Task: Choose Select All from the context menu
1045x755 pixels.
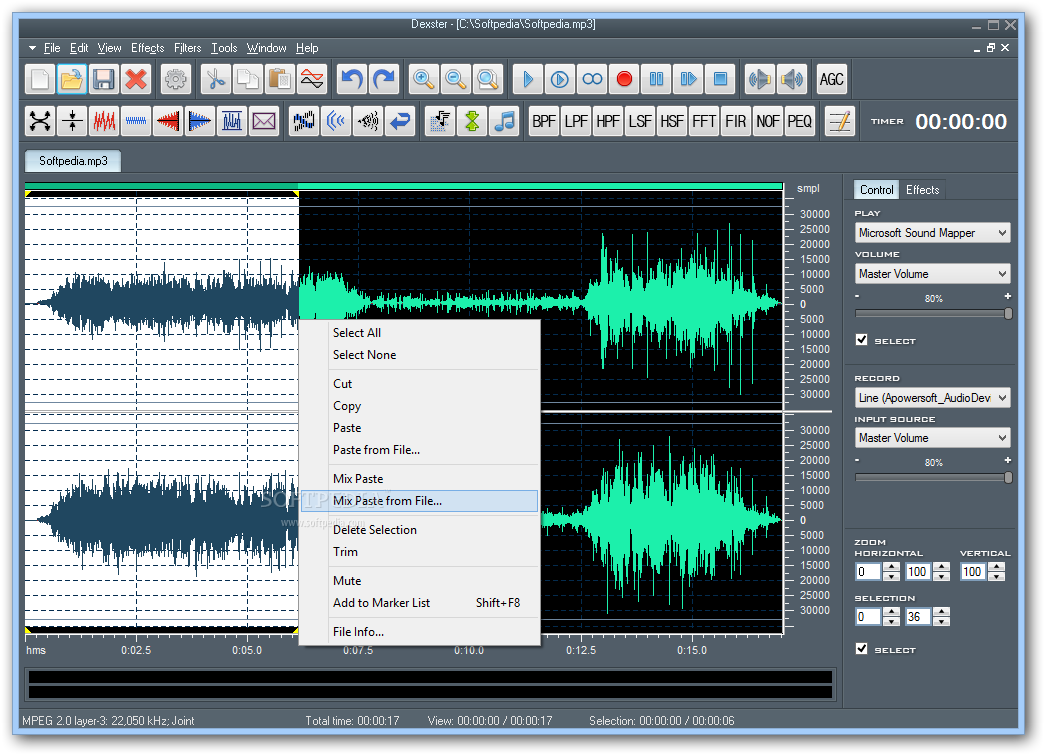Action: click(420, 333)
